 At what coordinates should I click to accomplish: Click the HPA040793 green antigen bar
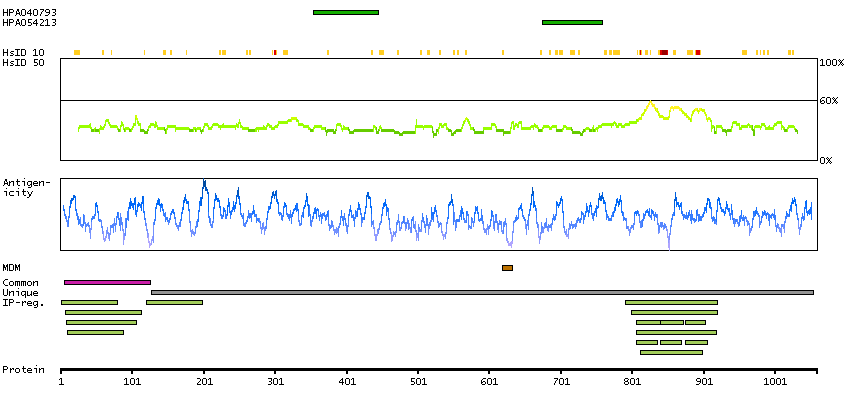click(346, 12)
